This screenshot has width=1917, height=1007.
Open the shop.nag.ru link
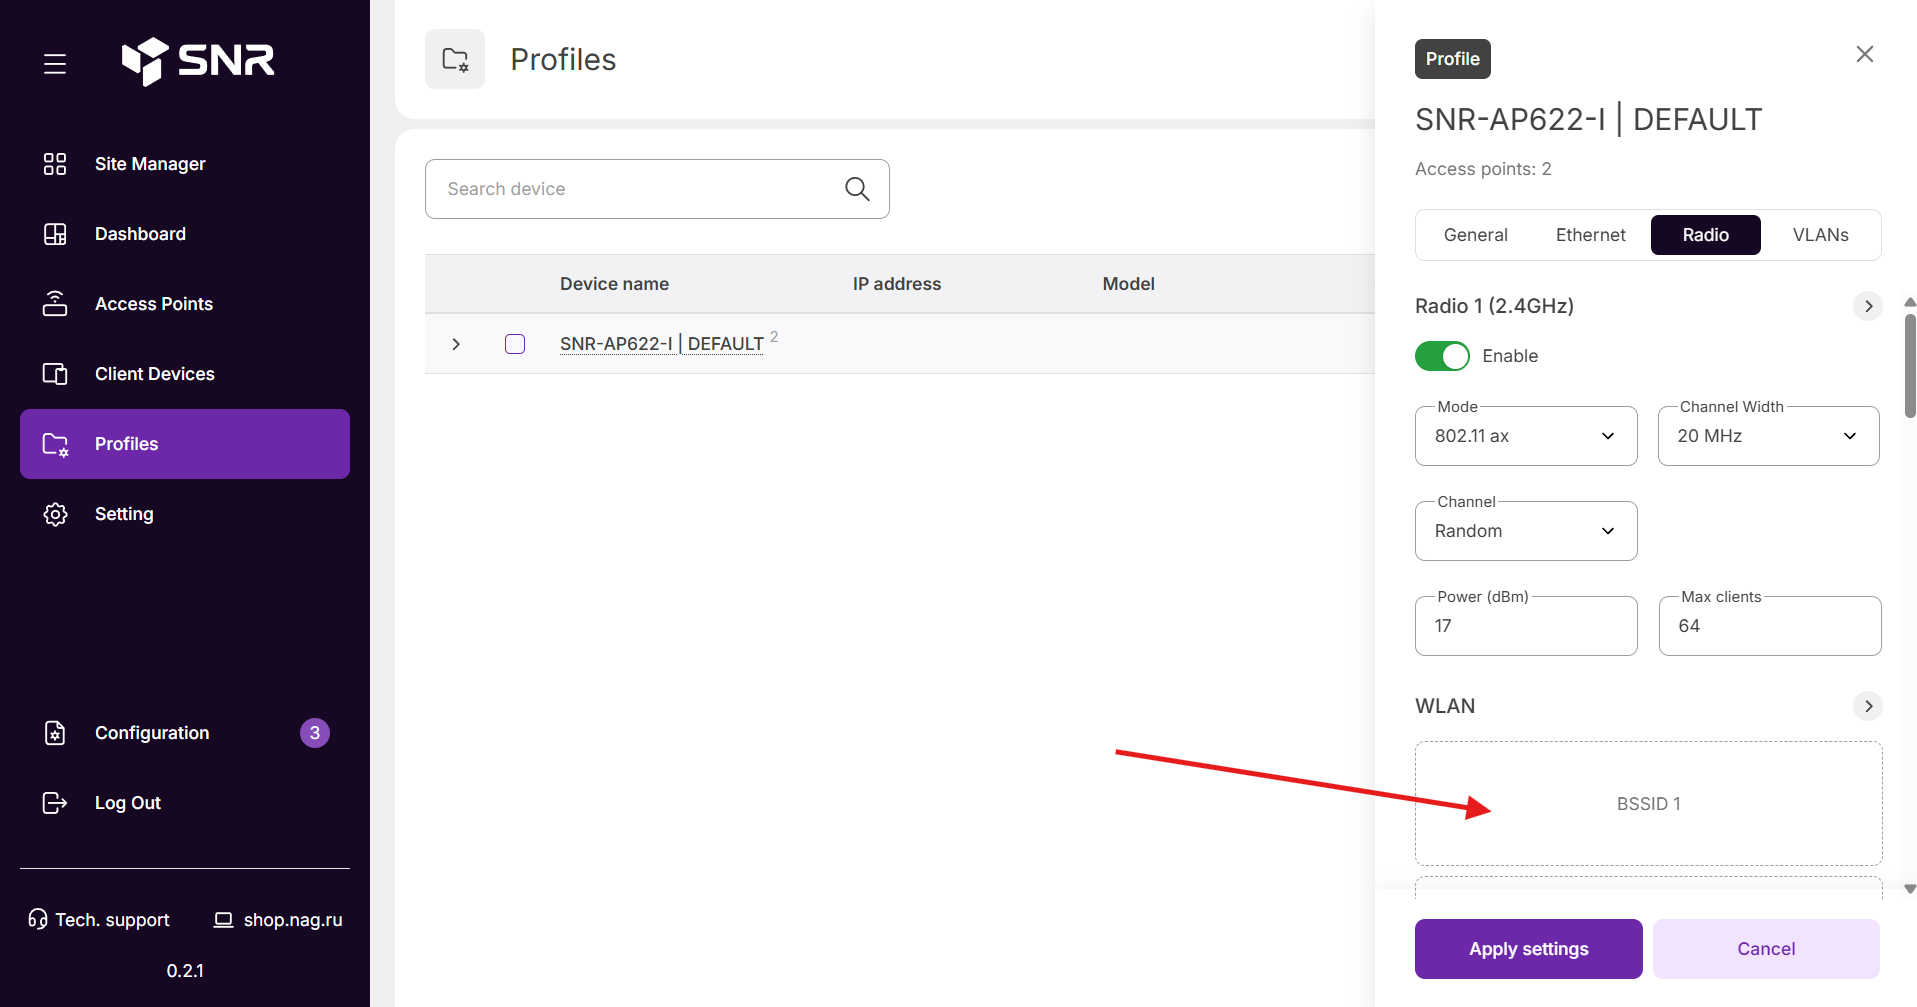click(279, 920)
